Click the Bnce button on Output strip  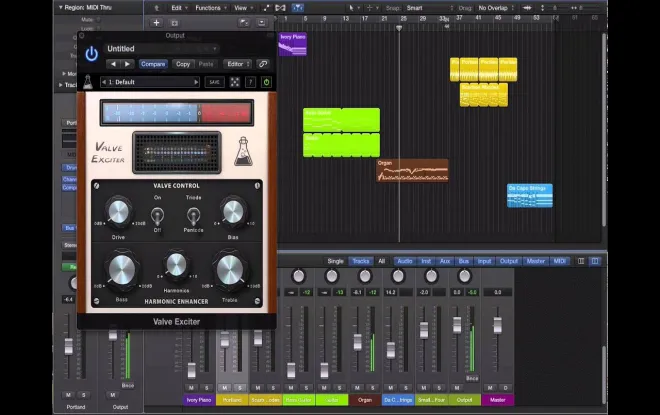(x=472, y=378)
